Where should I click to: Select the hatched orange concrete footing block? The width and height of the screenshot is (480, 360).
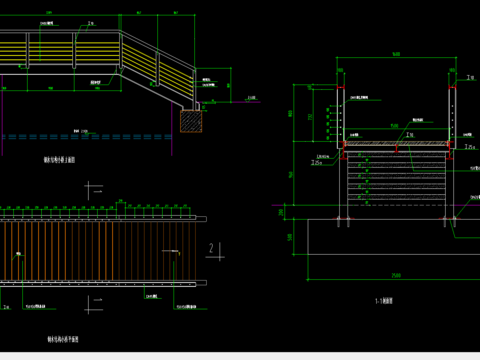191,121
